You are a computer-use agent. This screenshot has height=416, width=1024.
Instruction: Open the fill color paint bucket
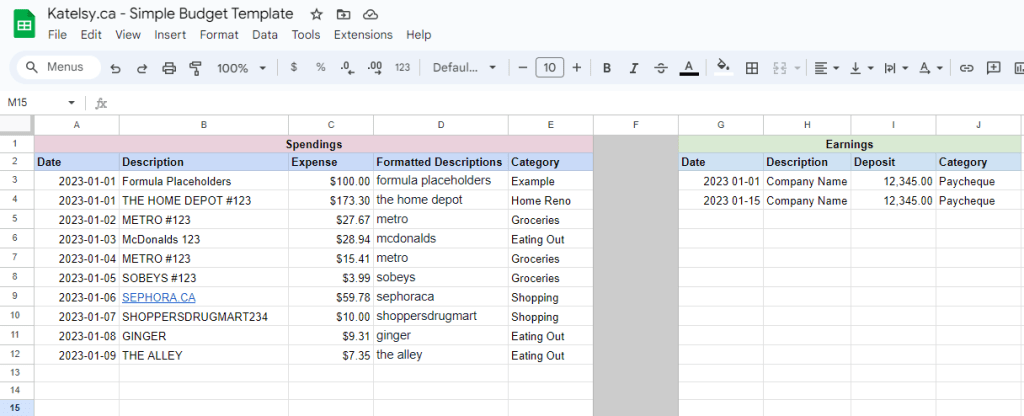[x=723, y=67]
